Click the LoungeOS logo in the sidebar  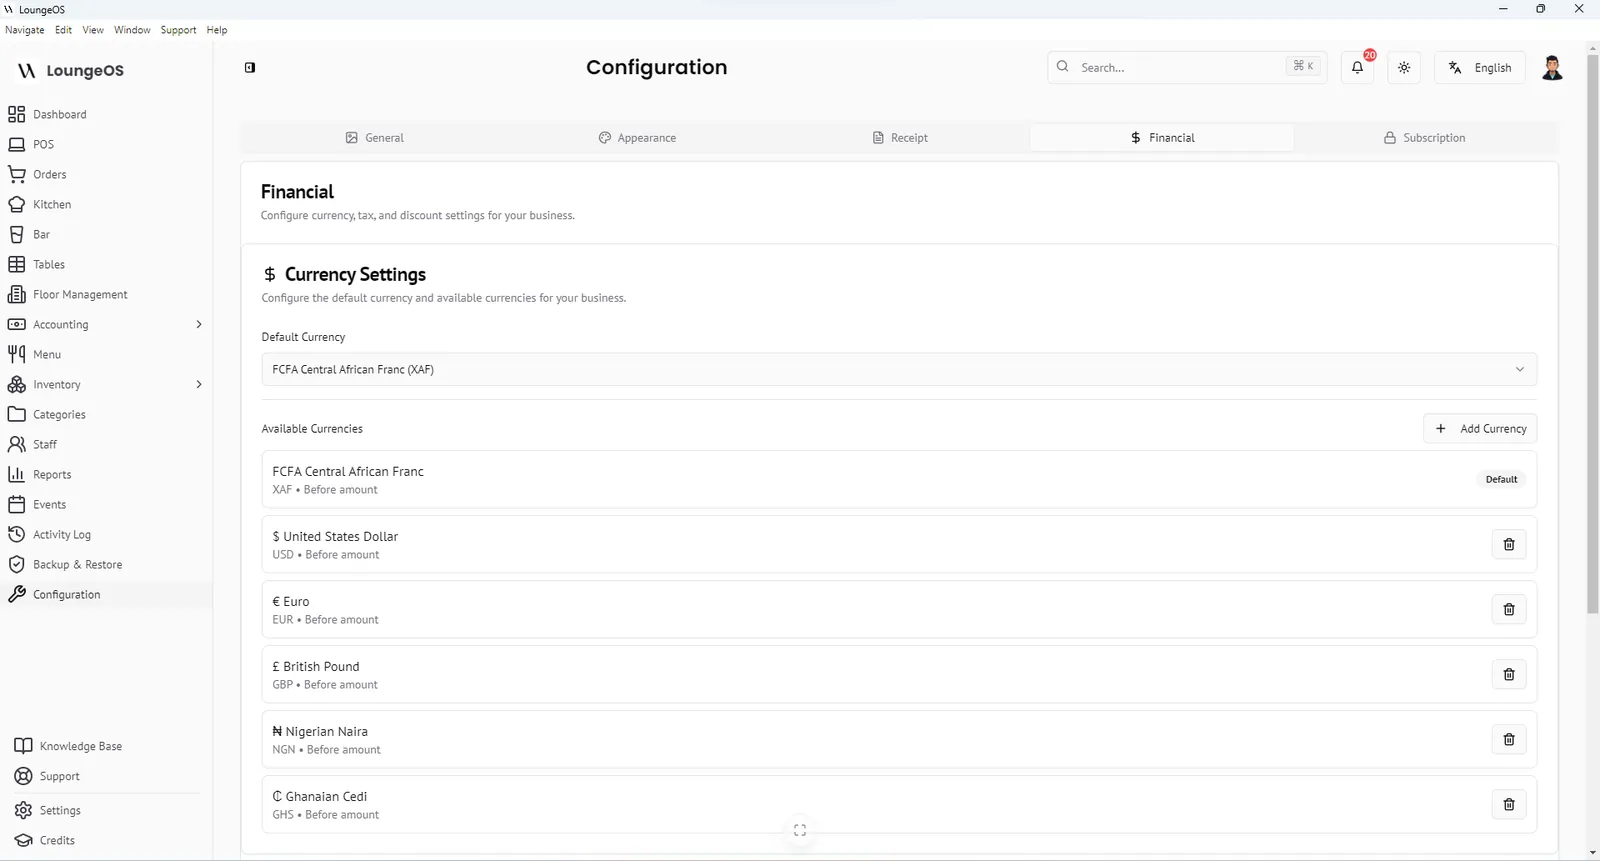(71, 70)
